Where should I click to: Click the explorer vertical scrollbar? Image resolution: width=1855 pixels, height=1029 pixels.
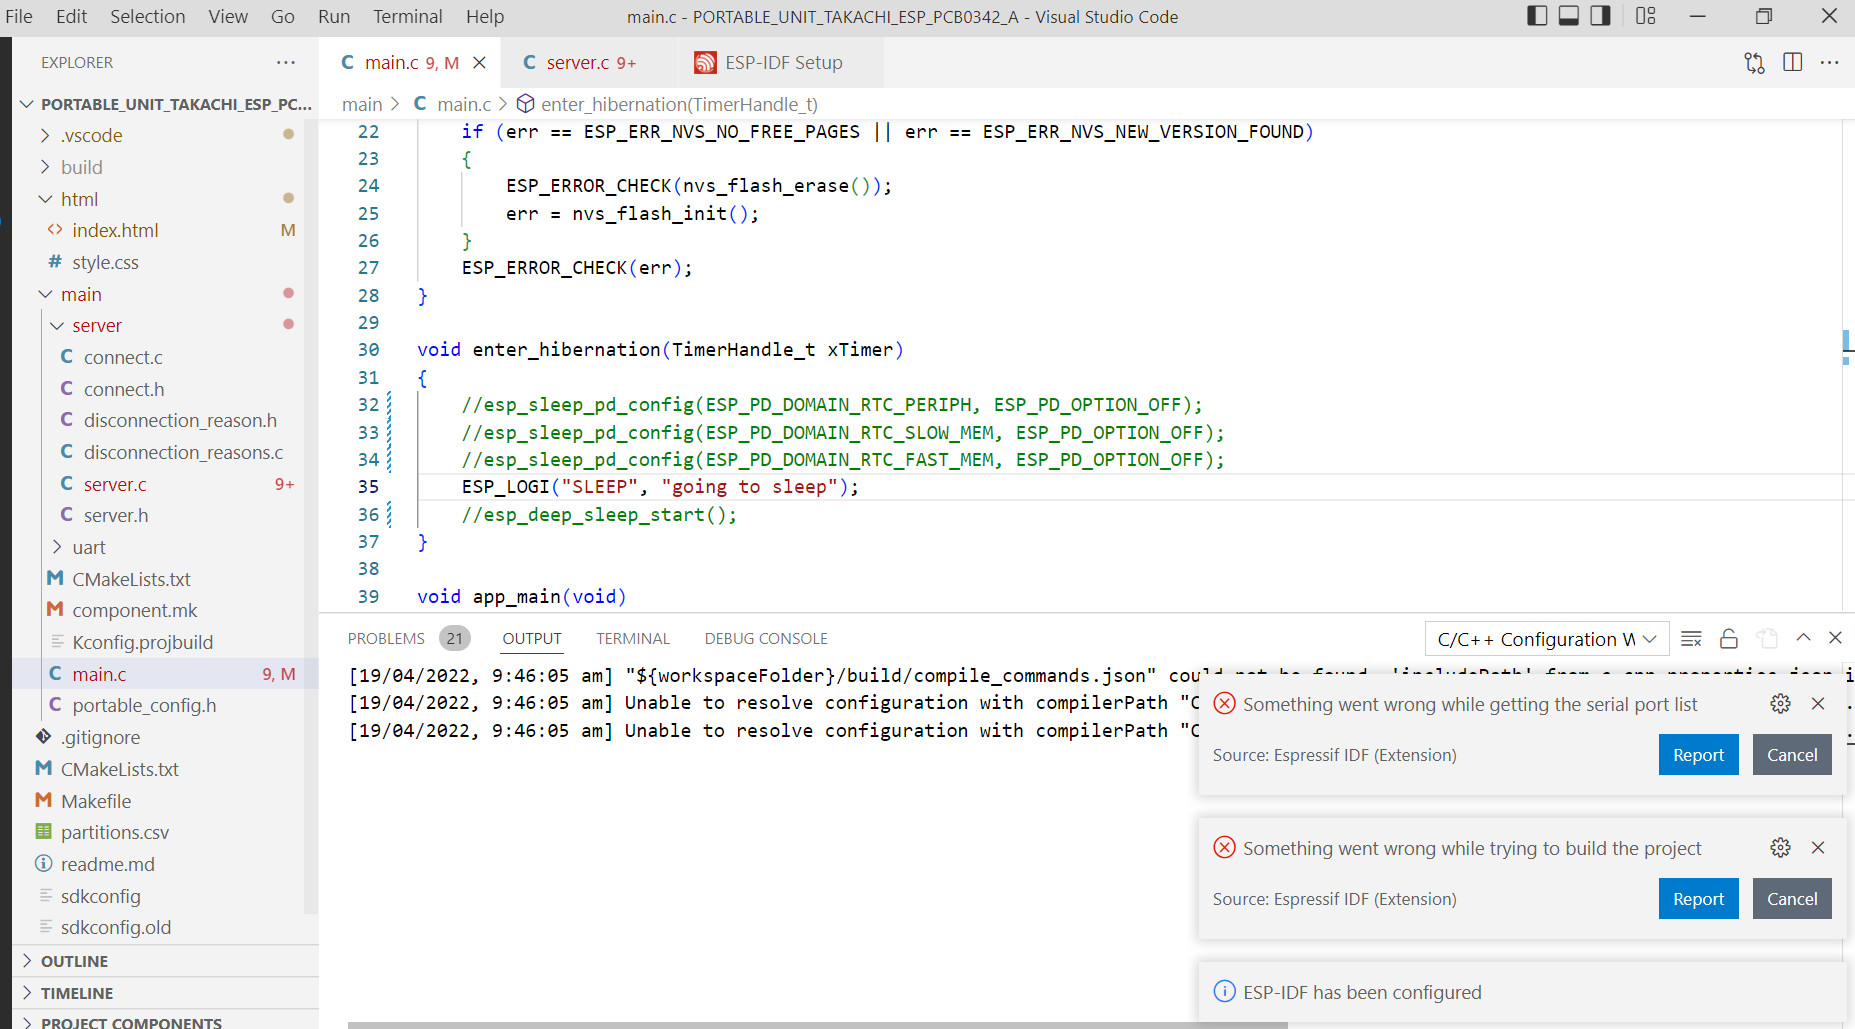311,516
